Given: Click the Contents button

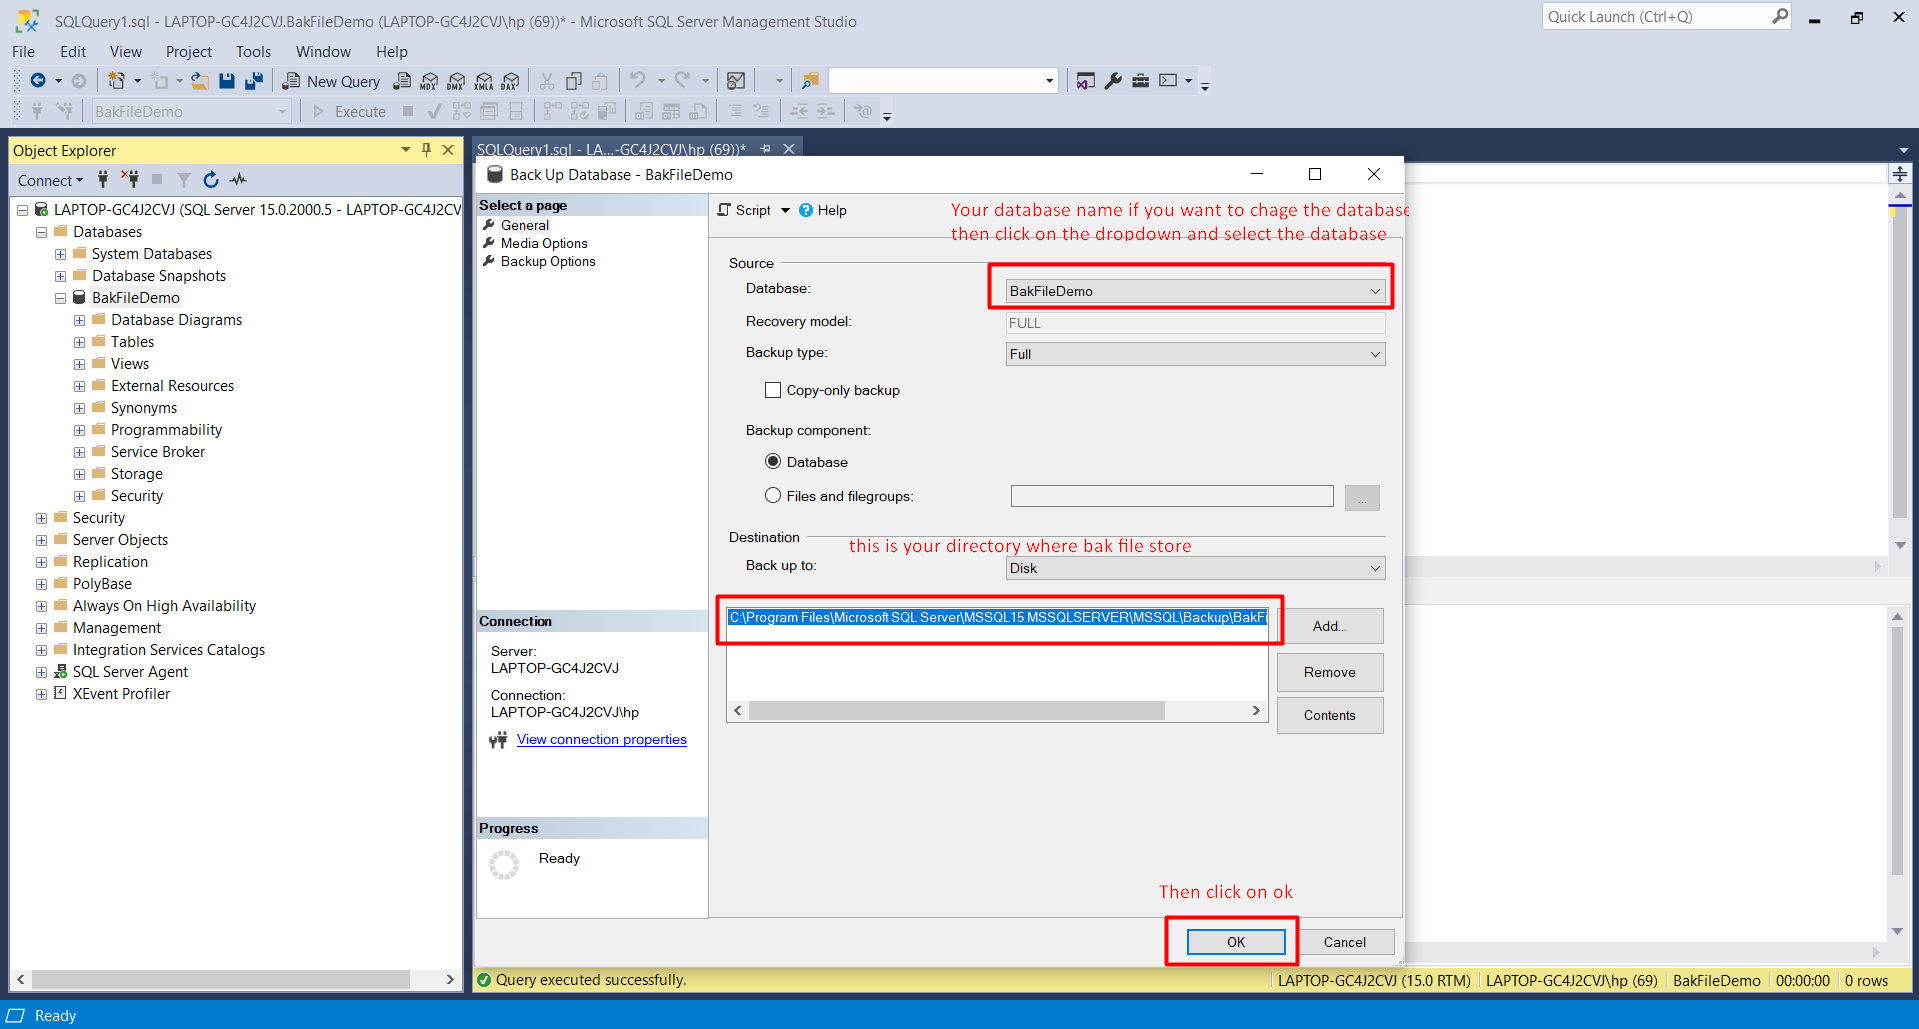Looking at the screenshot, I should click(1330, 715).
